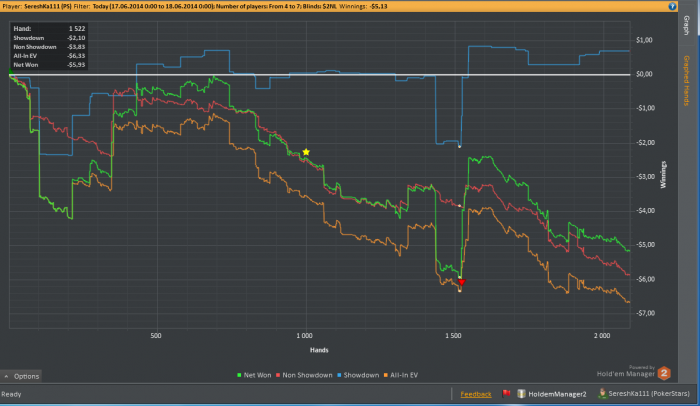700x406 pixels.
Task: Expand the Options panel
Action: tap(21, 376)
